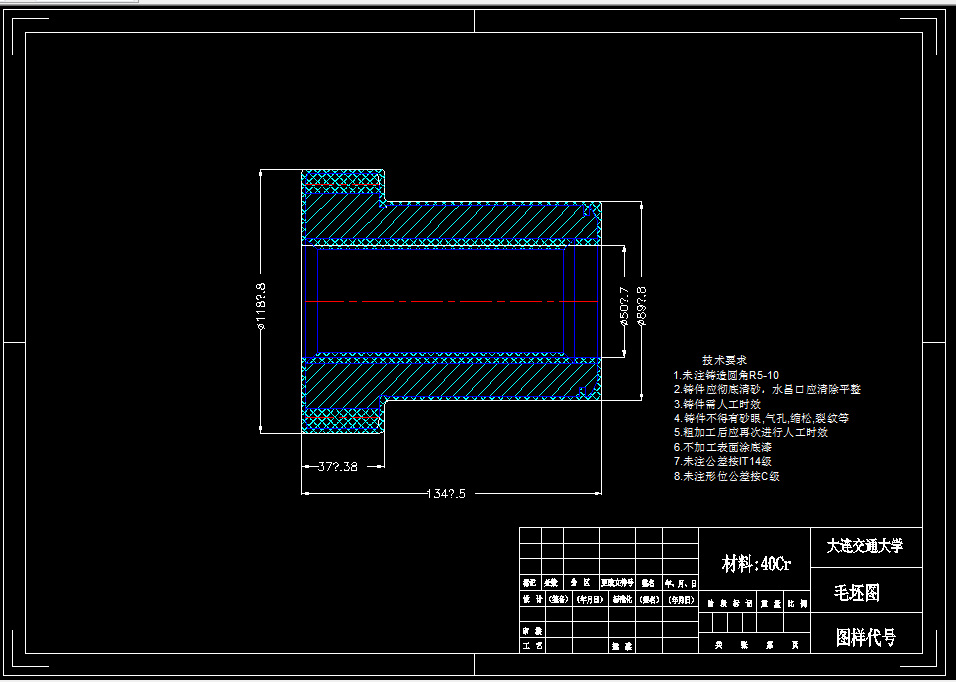The height and width of the screenshot is (682, 956).
Task: Select the φ89?.8 diameter dimension text
Action: pyautogui.click(x=641, y=307)
